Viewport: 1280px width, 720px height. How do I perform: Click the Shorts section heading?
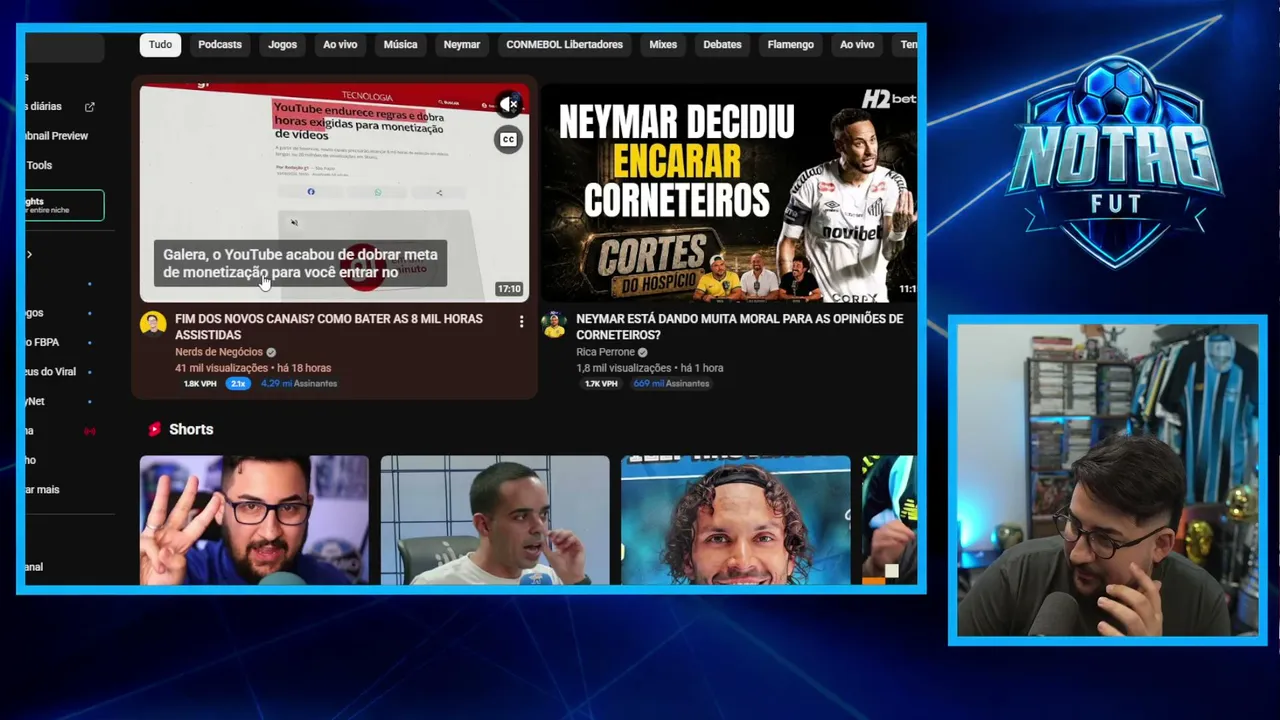coord(191,429)
